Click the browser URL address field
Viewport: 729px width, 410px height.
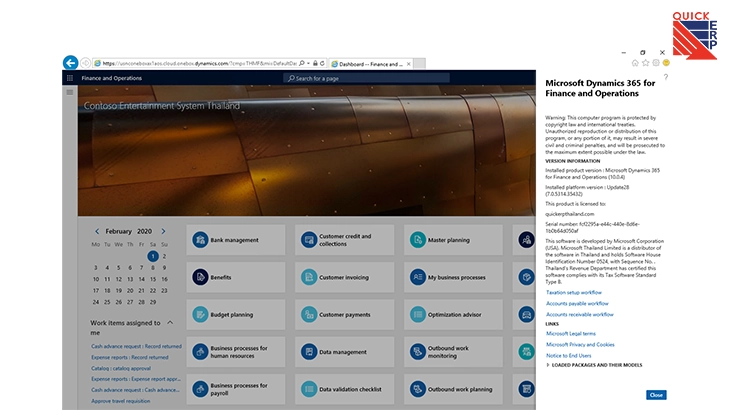199,63
